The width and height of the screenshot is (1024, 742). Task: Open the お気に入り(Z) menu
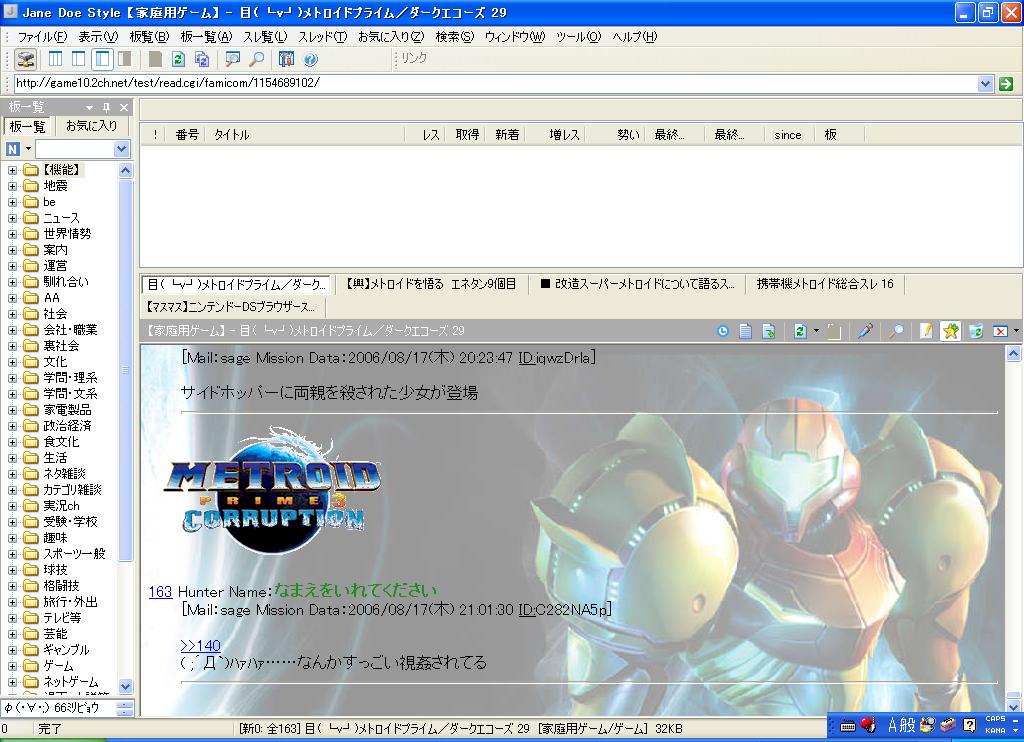click(391, 37)
